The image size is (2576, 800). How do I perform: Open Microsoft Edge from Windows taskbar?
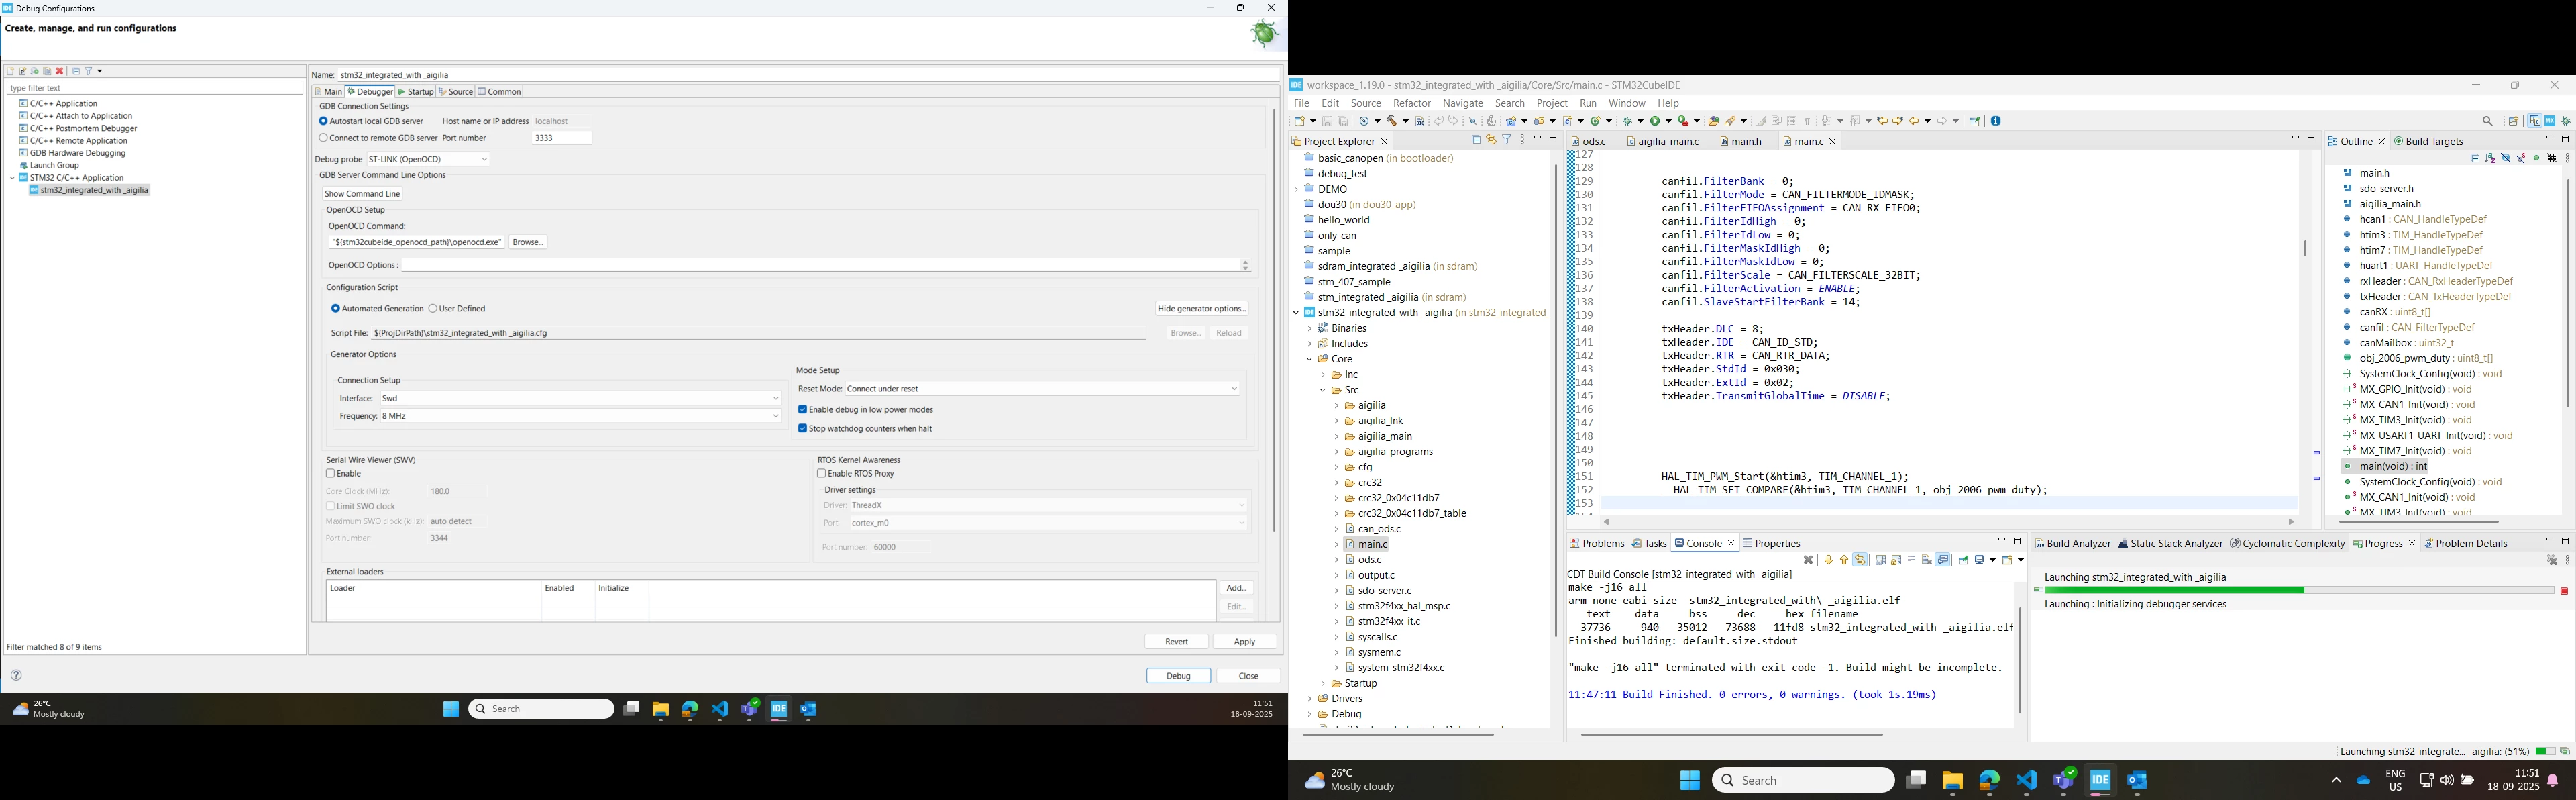tap(1989, 781)
